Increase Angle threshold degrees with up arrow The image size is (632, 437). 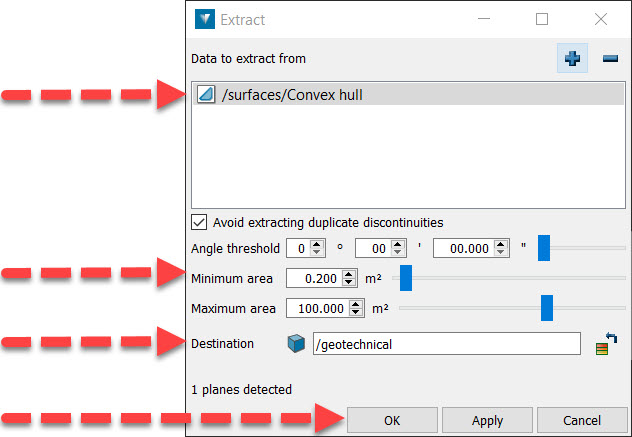click(317, 244)
